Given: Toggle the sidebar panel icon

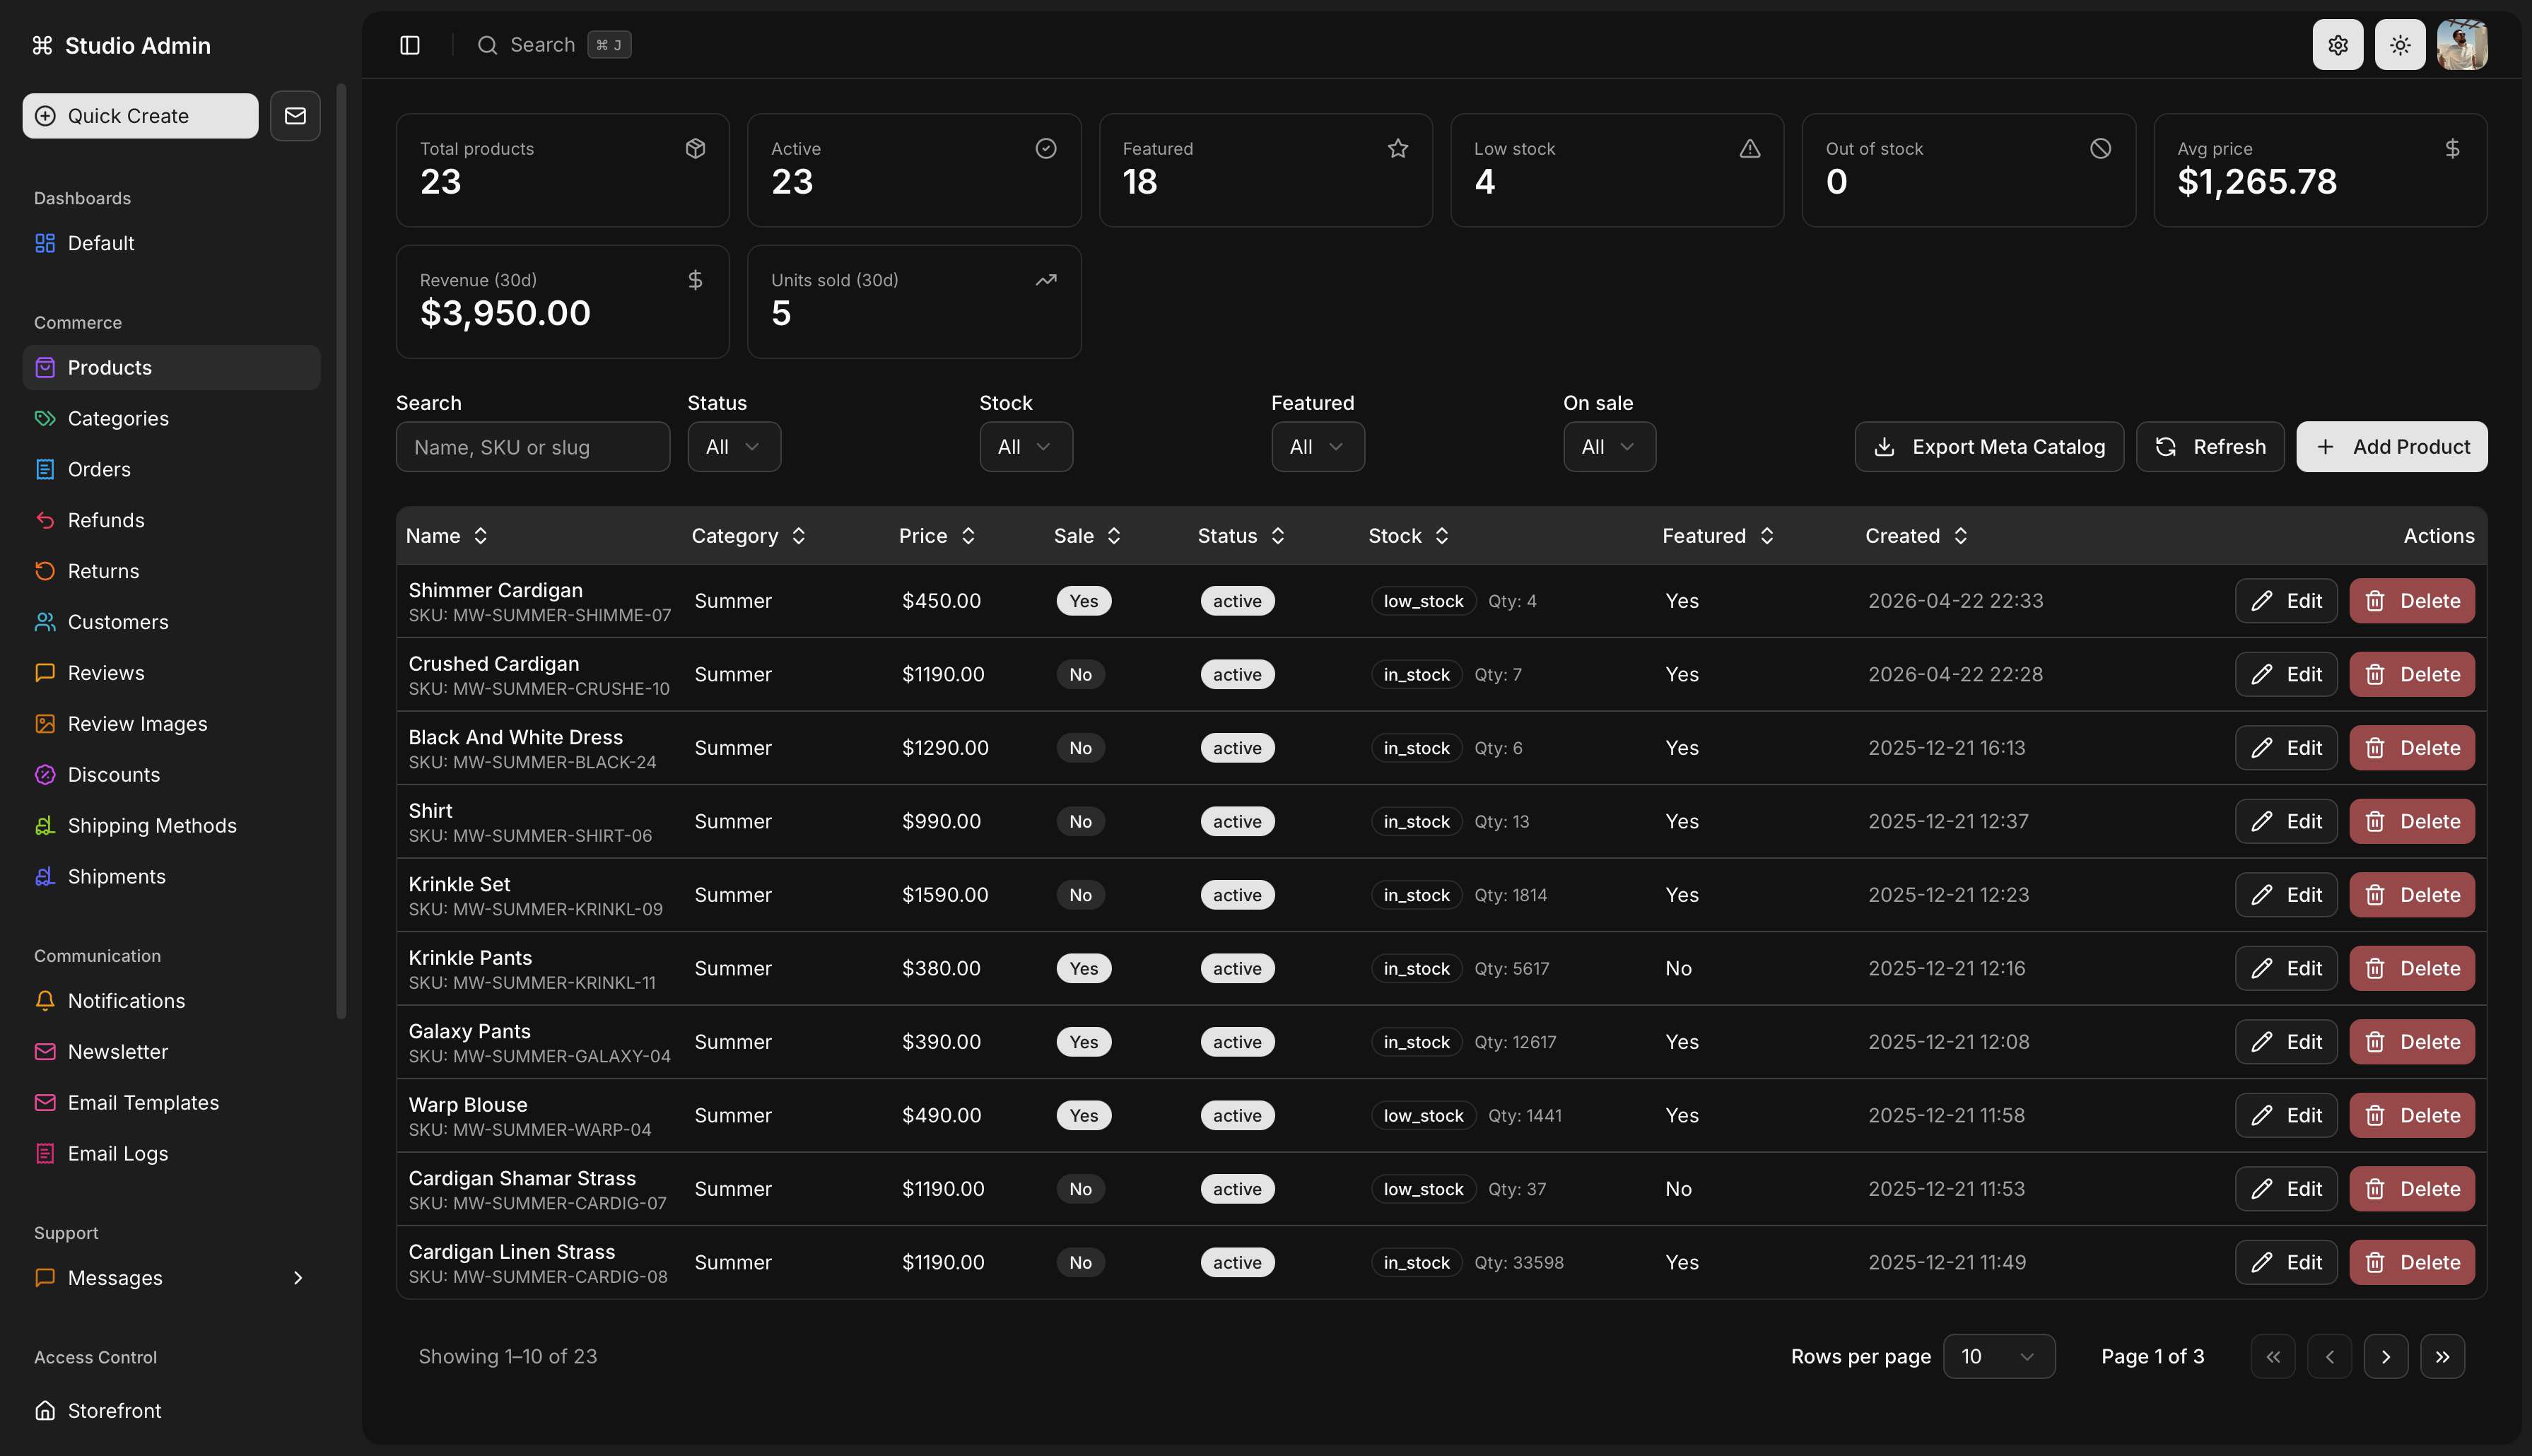Looking at the screenshot, I should pos(410,45).
